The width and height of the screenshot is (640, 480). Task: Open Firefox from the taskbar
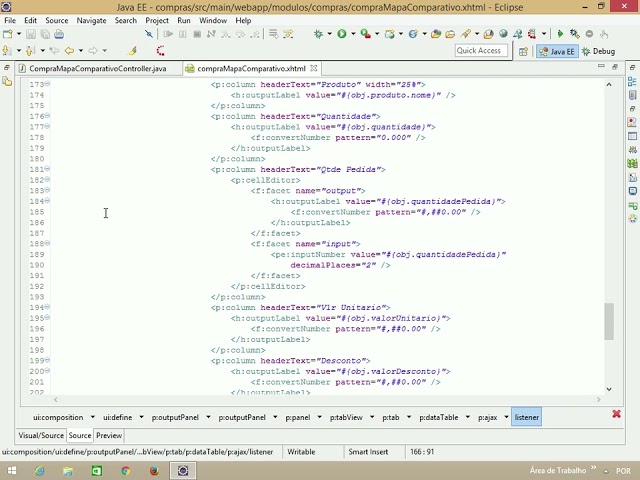[154, 471]
